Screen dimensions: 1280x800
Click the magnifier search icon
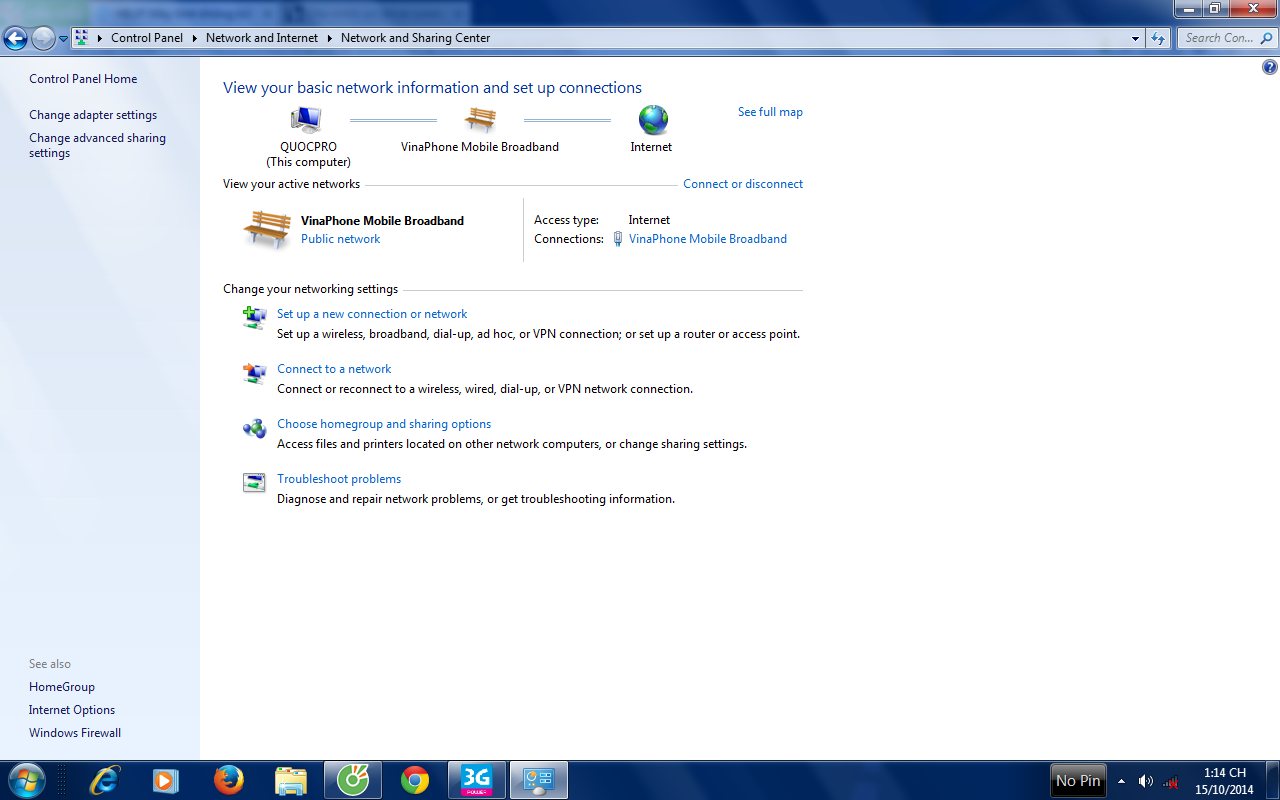pos(1266,38)
